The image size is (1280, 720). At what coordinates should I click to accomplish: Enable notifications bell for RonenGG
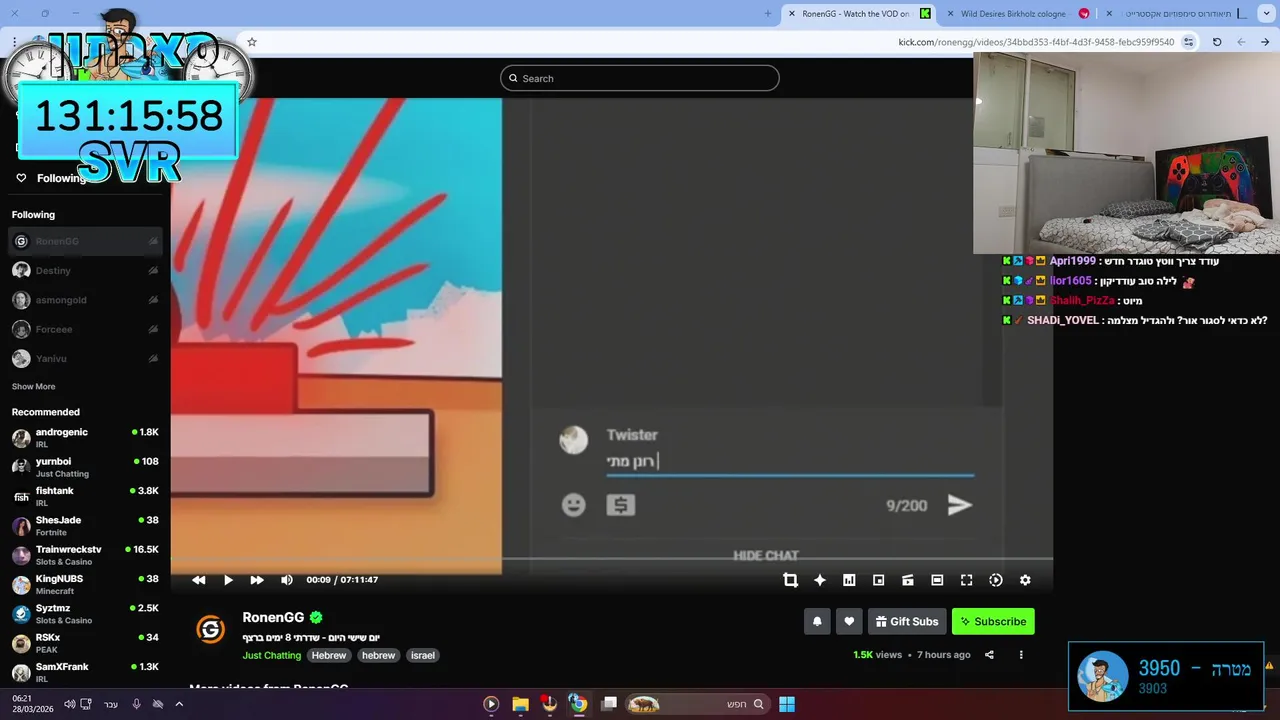tap(817, 621)
